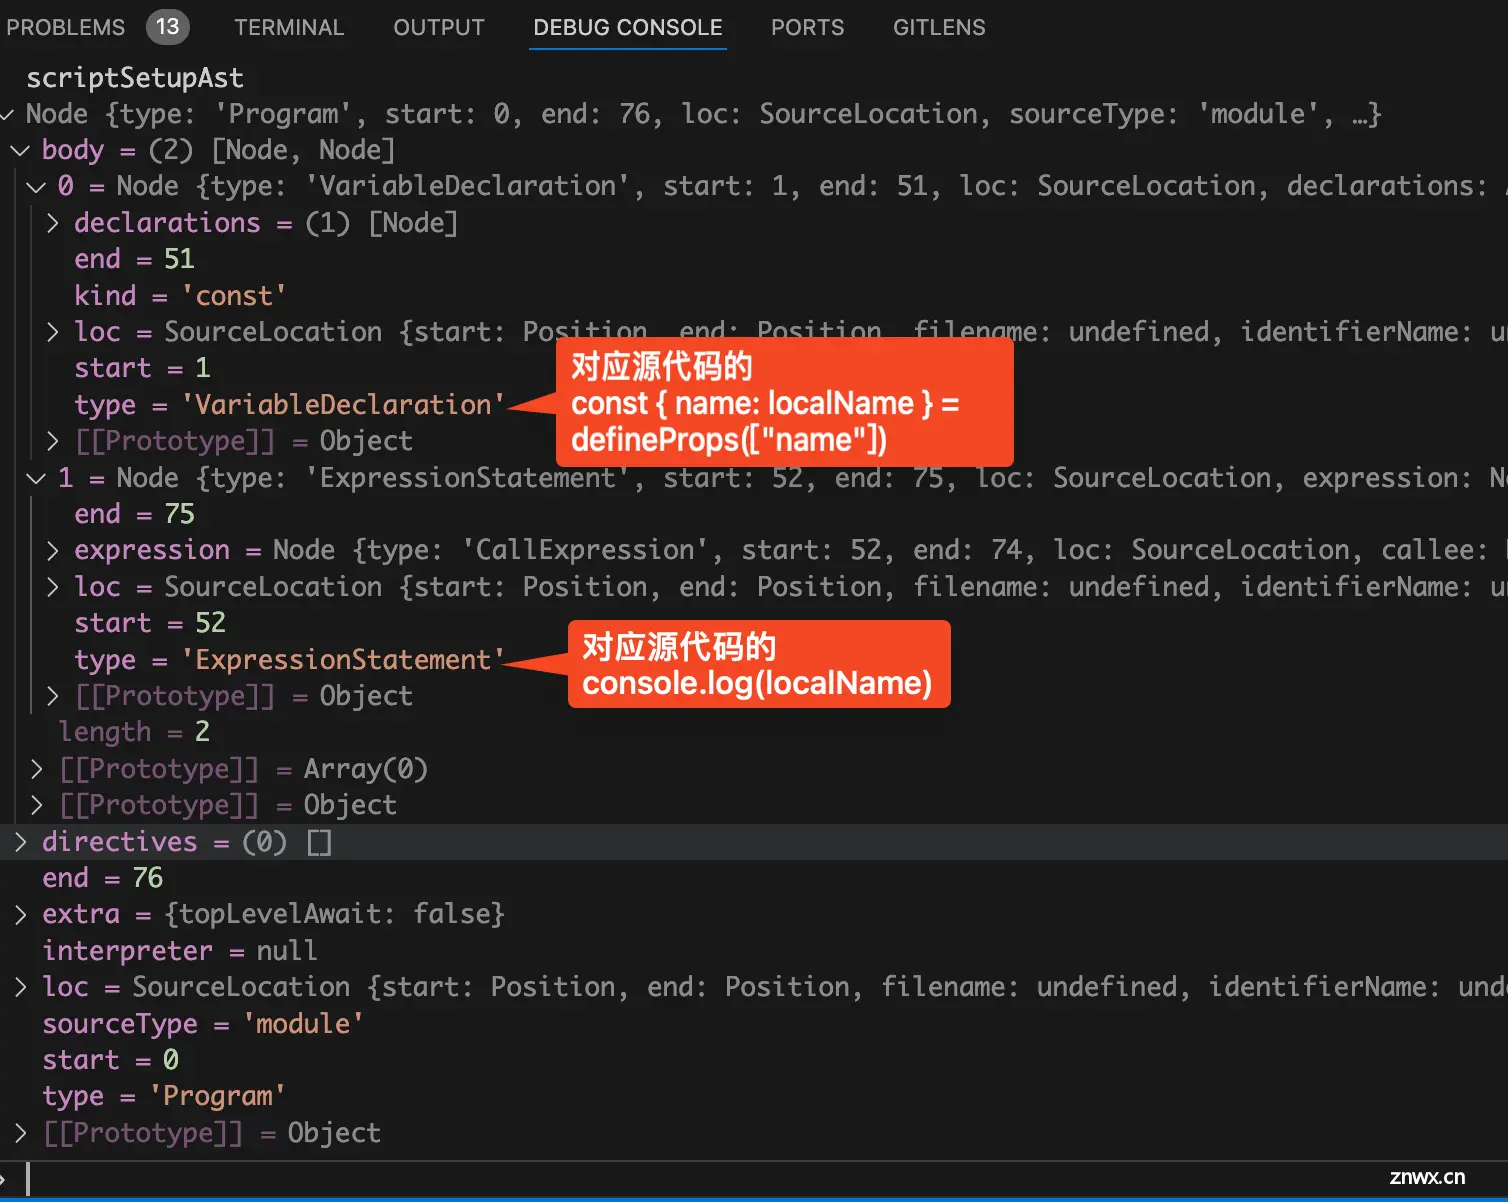The image size is (1508, 1202).
Task: Select the start = 0 row
Action: 110,1060
